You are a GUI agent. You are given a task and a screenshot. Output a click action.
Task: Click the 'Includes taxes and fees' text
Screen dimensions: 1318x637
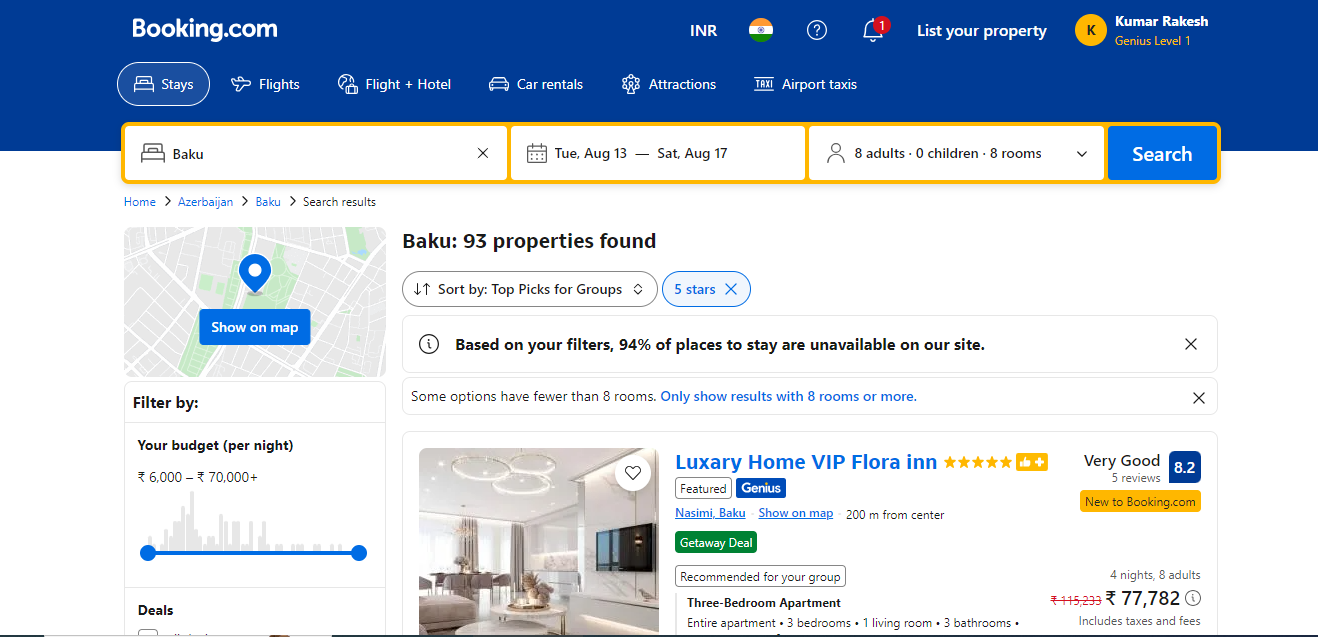(1140, 621)
